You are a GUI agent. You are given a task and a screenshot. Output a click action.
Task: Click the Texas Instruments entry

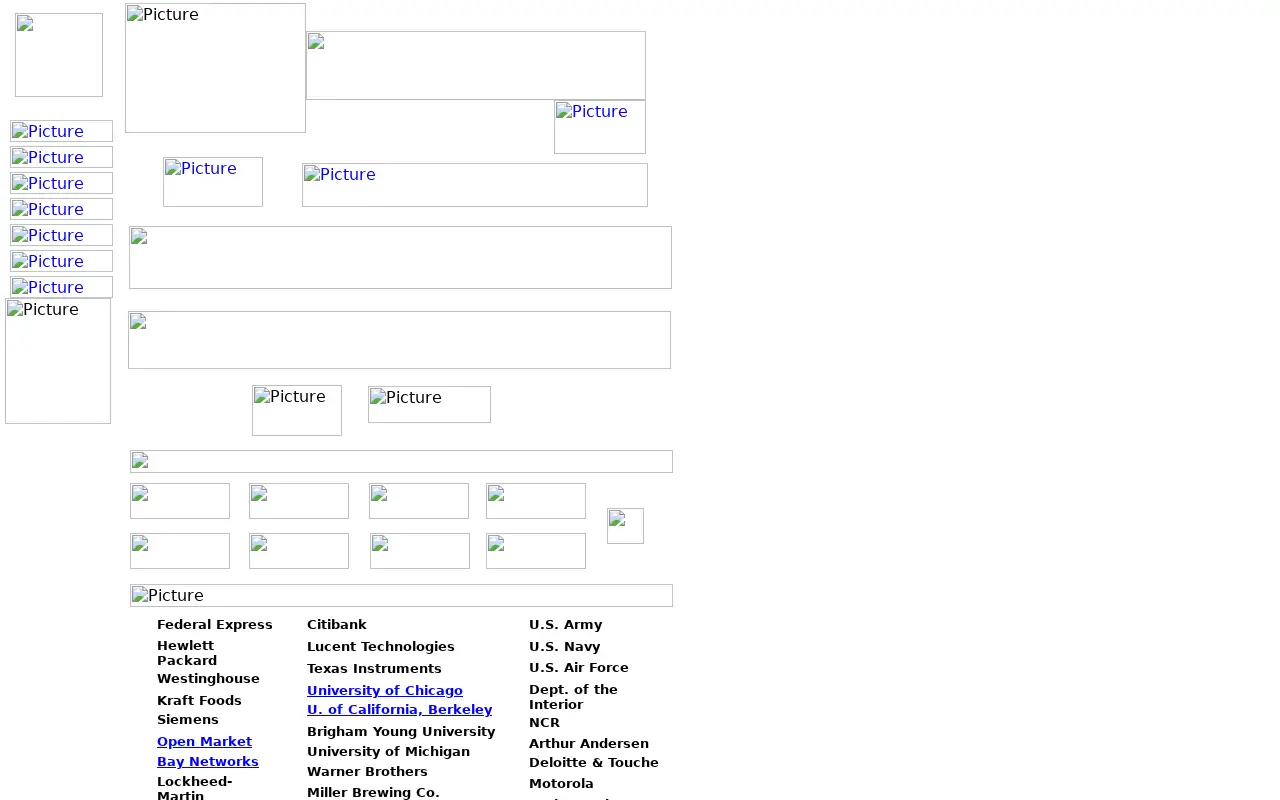coord(374,669)
